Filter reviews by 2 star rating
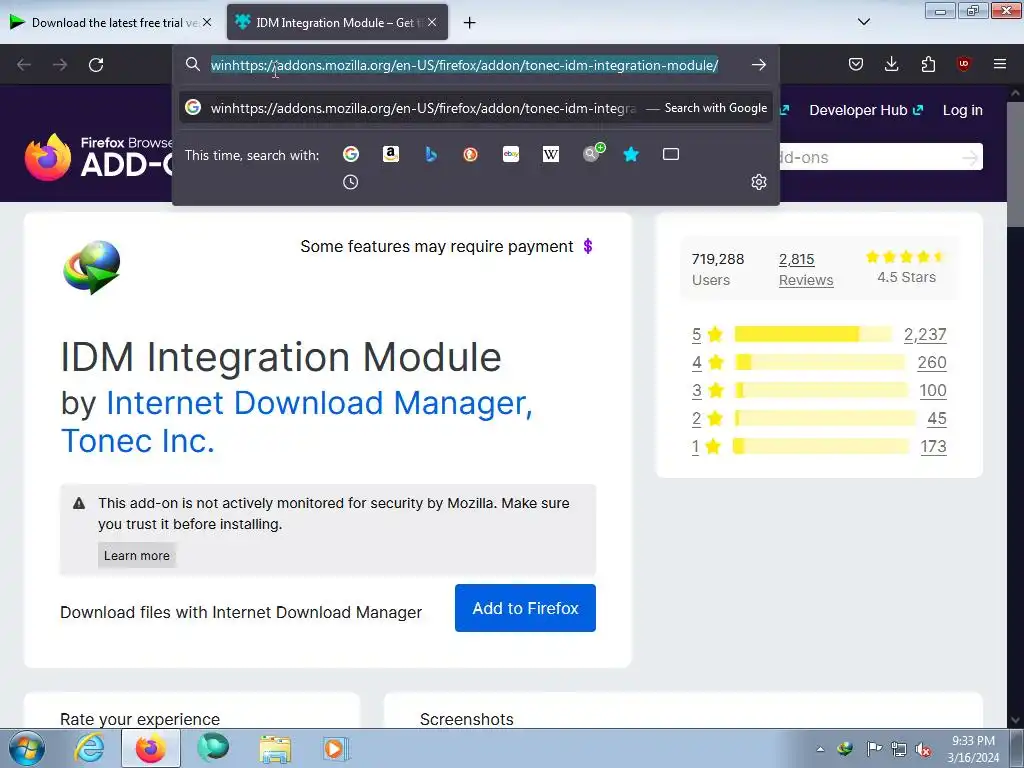The image size is (1024, 768). (x=708, y=419)
